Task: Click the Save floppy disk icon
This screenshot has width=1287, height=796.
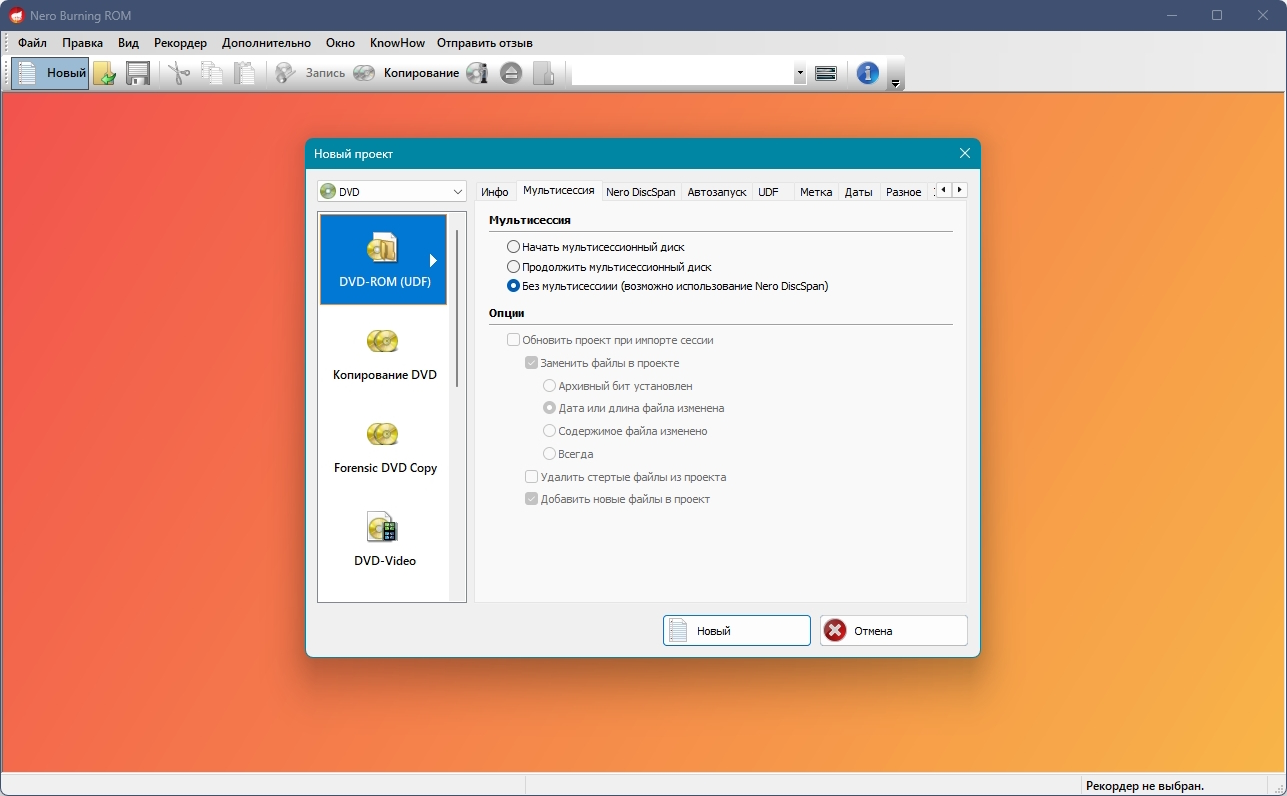Action: click(137, 73)
